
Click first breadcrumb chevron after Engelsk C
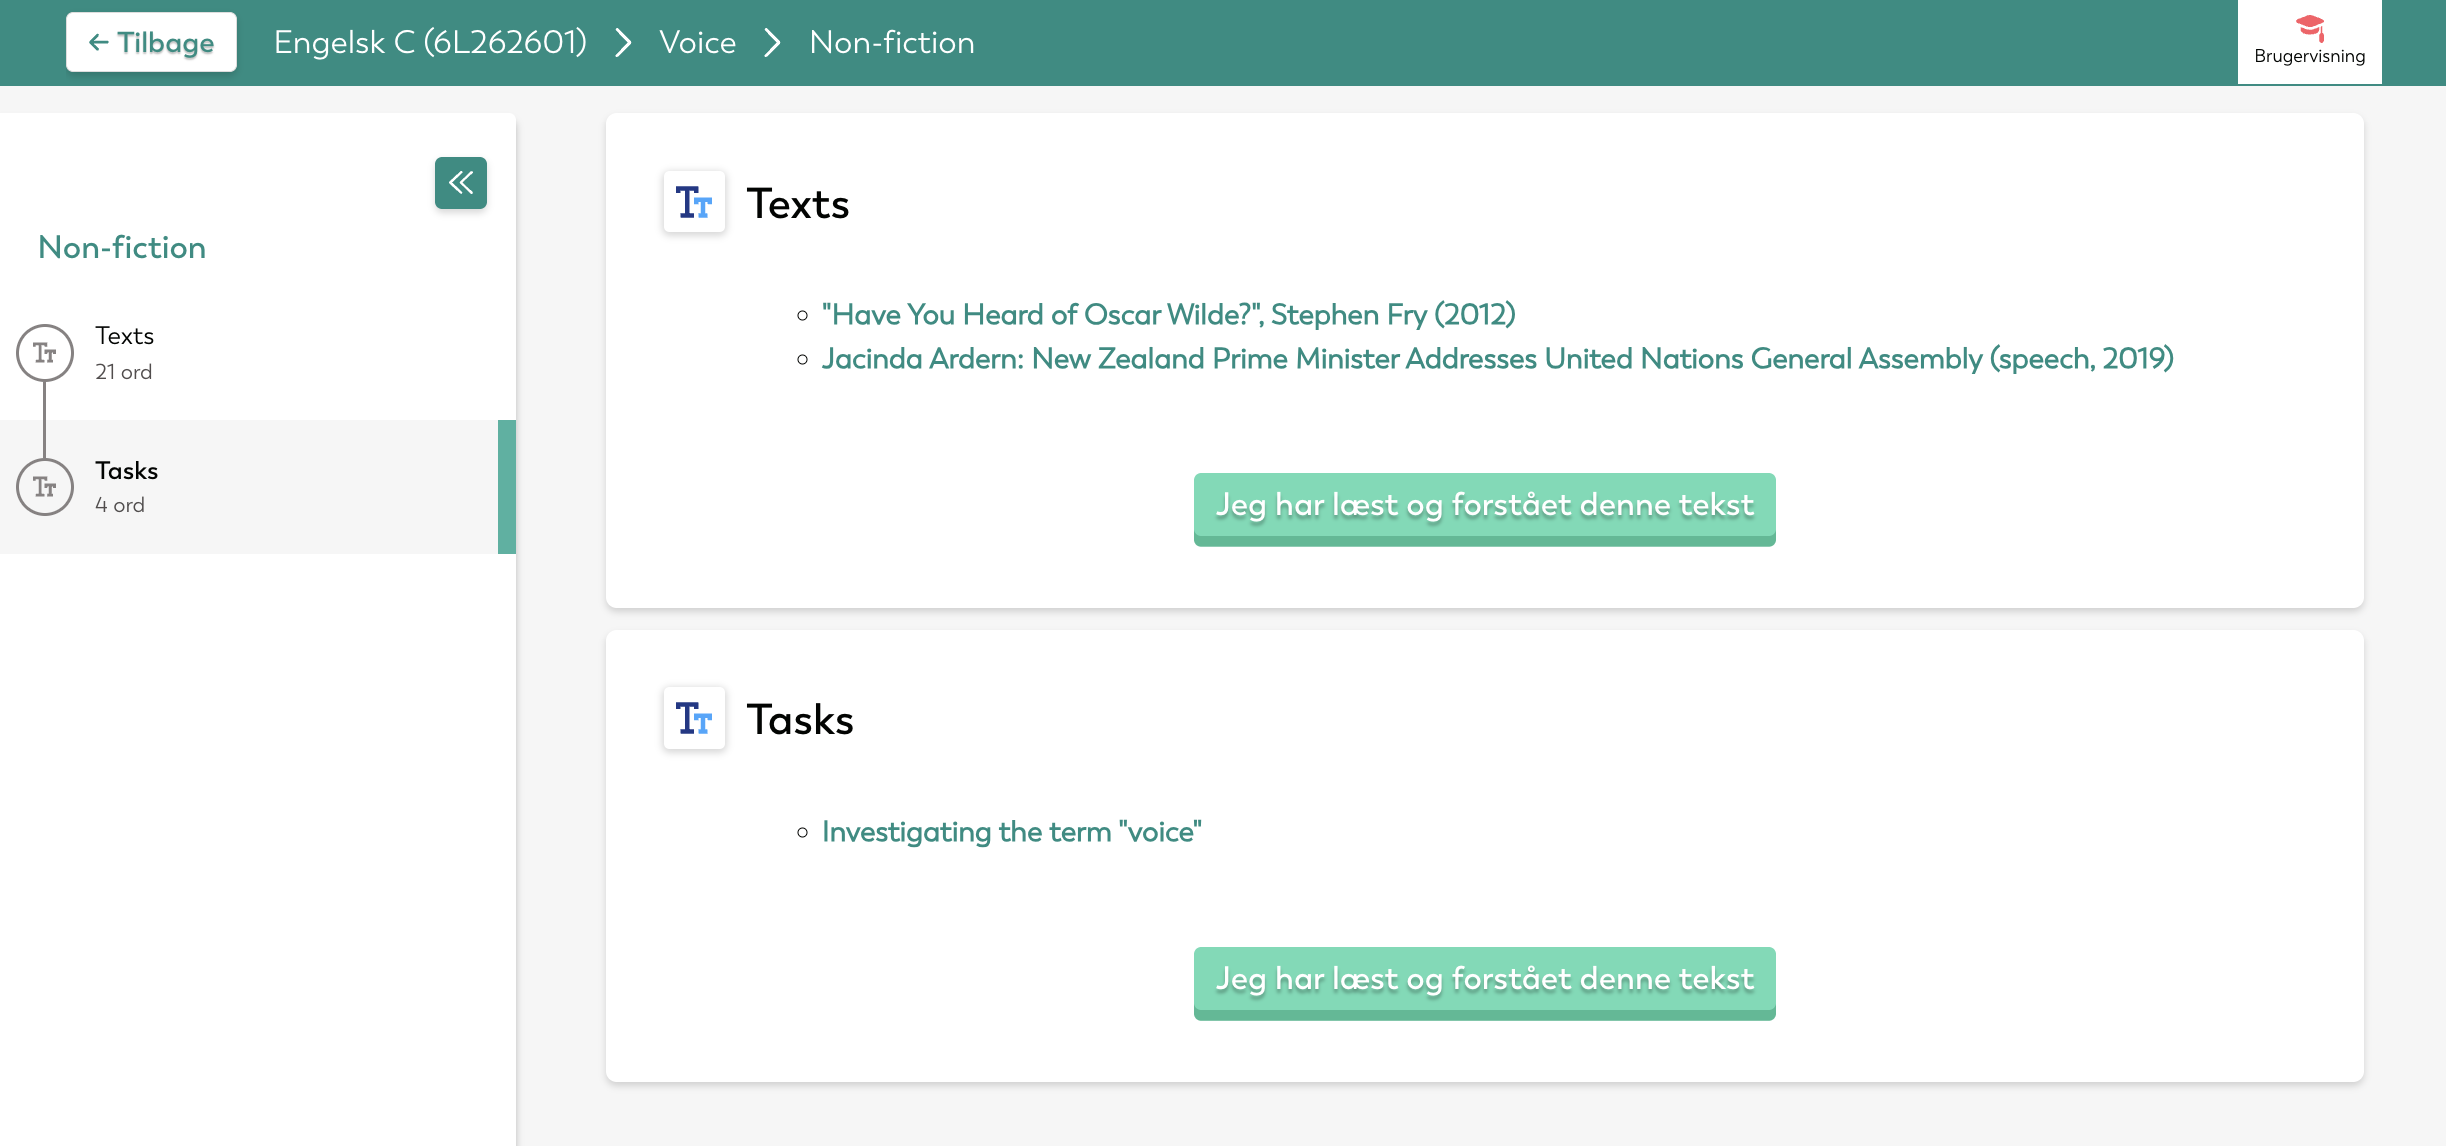pyautogui.click(x=623, y=42)
